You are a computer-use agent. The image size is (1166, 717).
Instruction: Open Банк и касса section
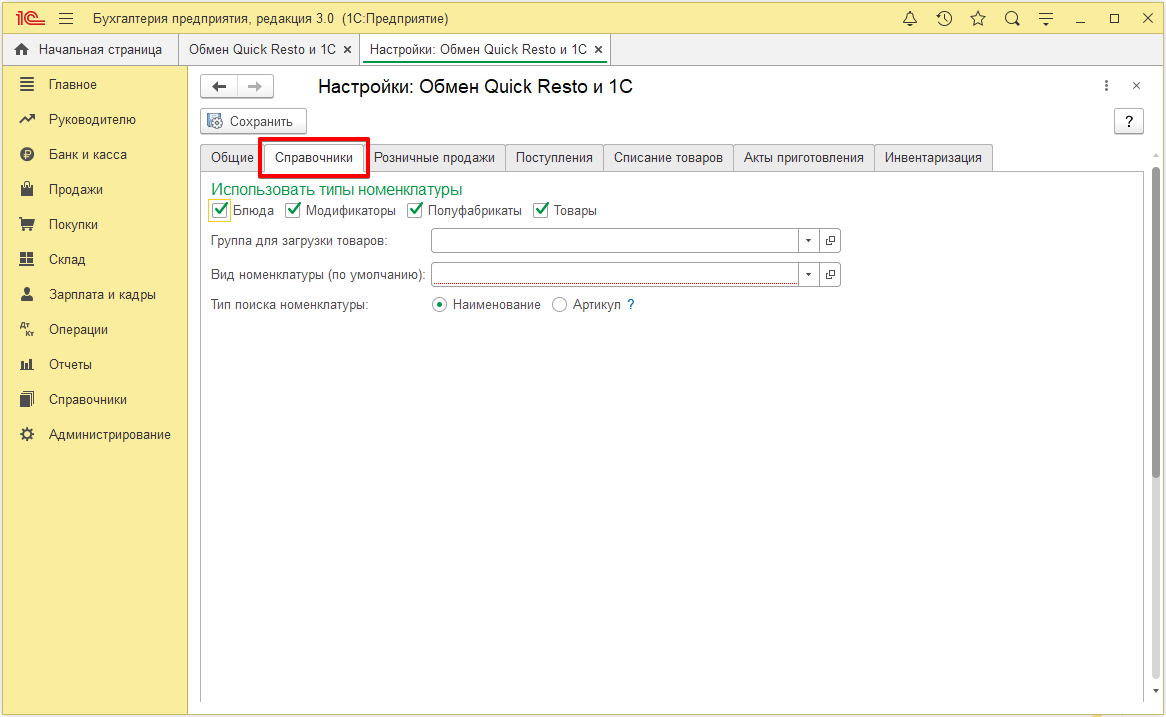pos(94,155)
